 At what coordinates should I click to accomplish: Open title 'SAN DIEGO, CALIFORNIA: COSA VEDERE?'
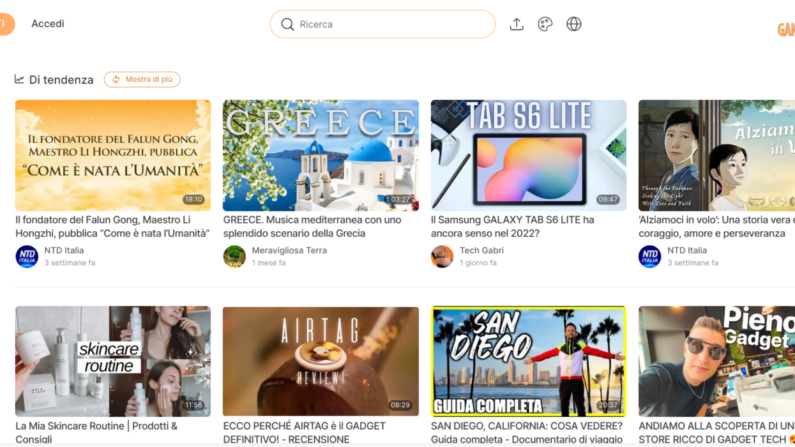click(x=527, y=426)
